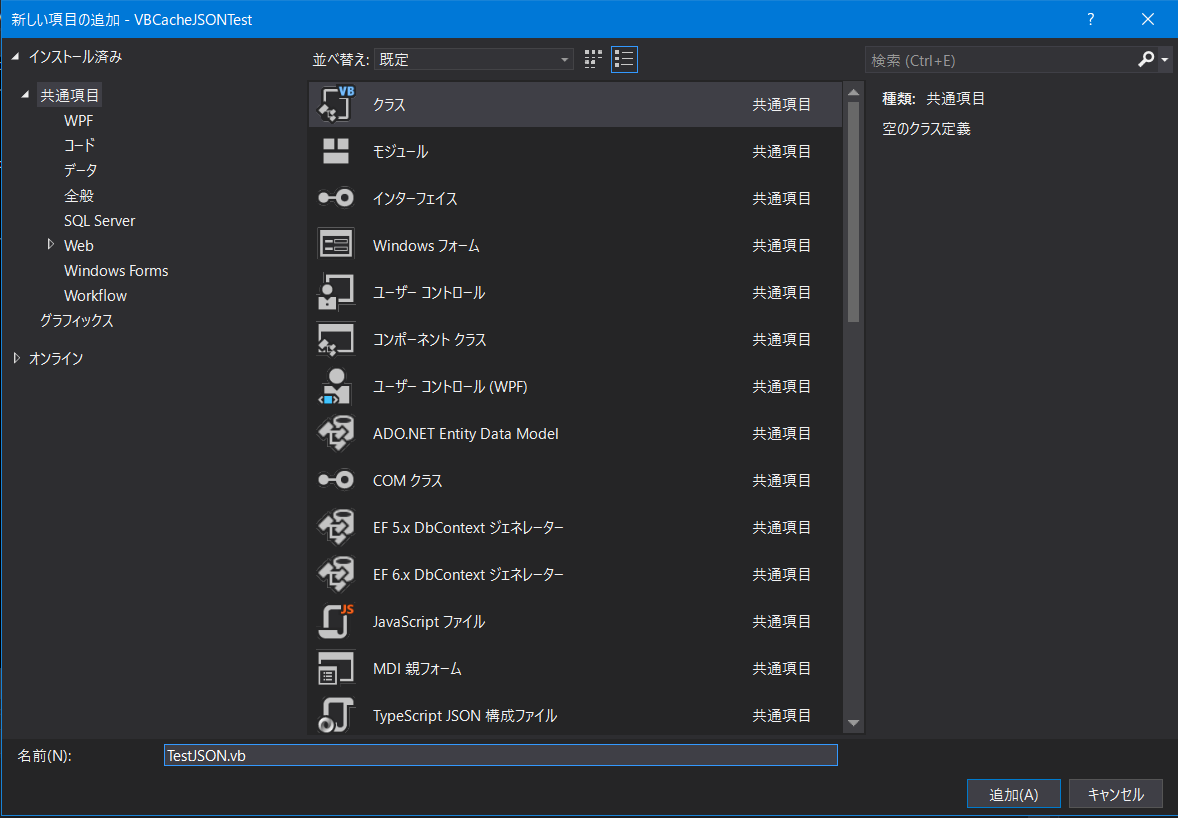This screenshot has height=818, width=1178.
Task: Click the help question mark icon
Action: tap(1090, 19)
